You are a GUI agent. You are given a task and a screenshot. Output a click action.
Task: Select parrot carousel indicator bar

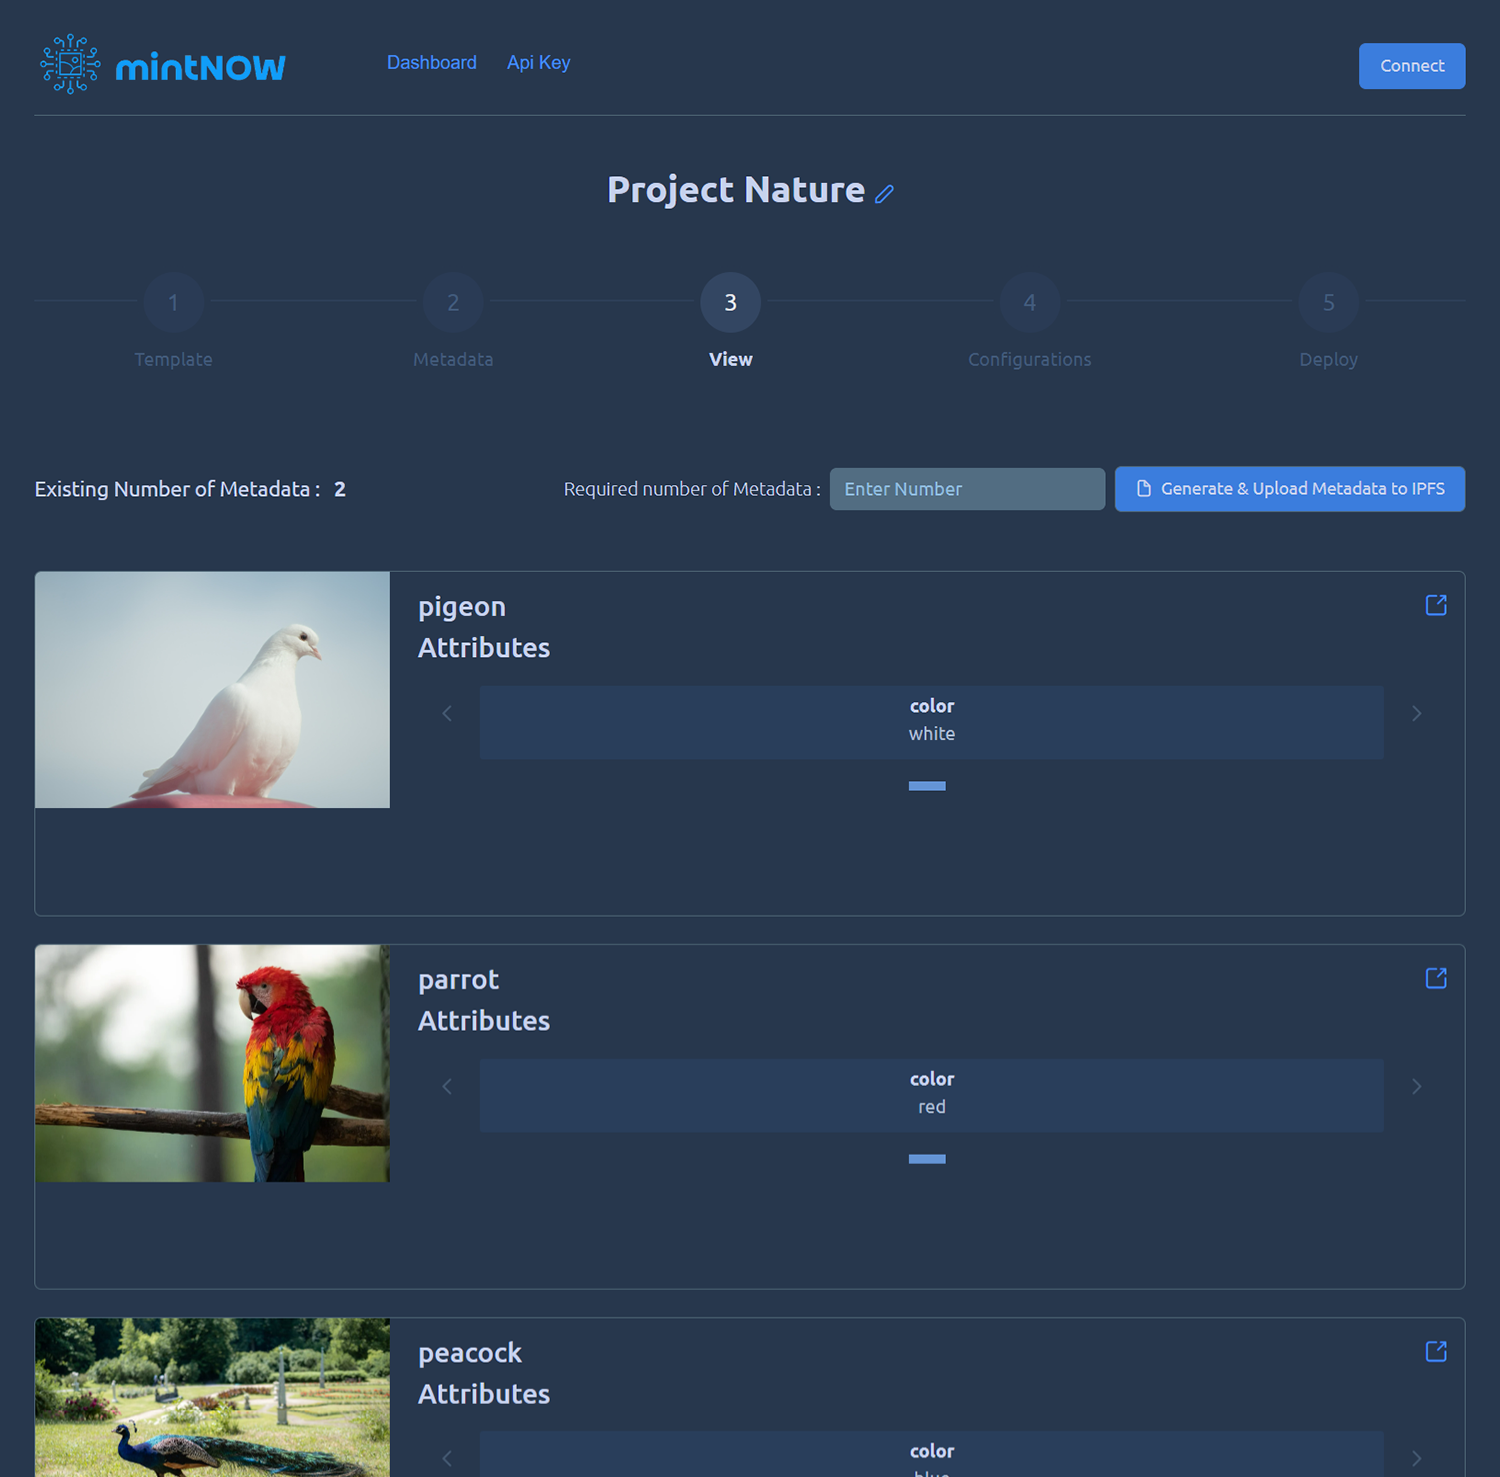(x=927, y=1159)
